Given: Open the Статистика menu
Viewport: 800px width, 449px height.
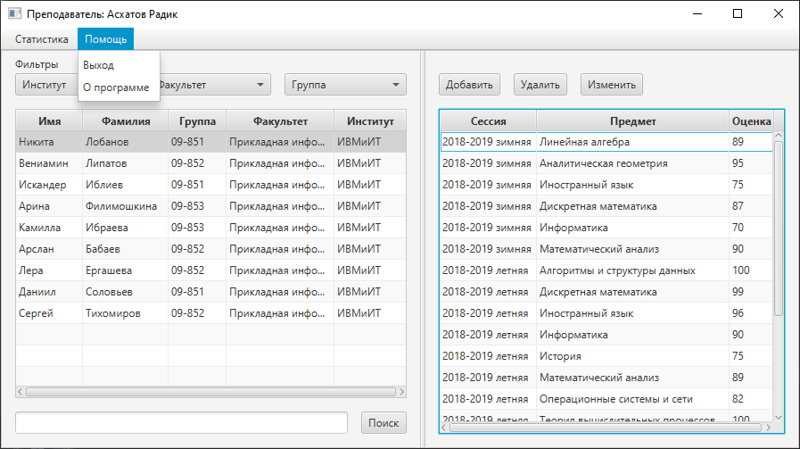Looking at the screenshot, I should (41, 39).
